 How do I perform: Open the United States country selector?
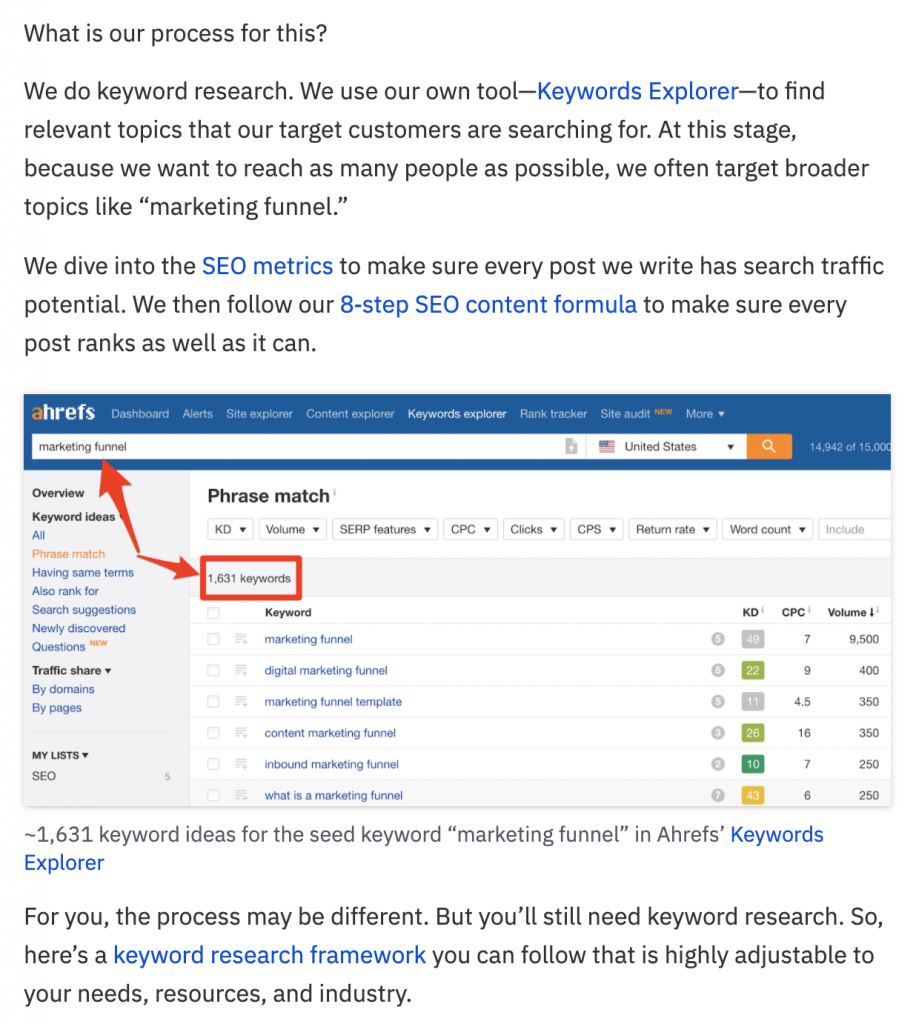(667, 447)
